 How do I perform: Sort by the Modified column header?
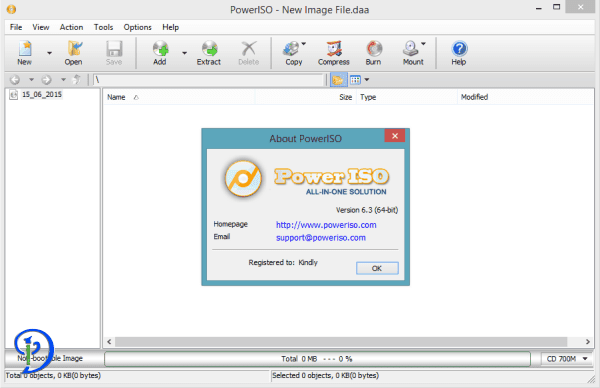[525, 97]
